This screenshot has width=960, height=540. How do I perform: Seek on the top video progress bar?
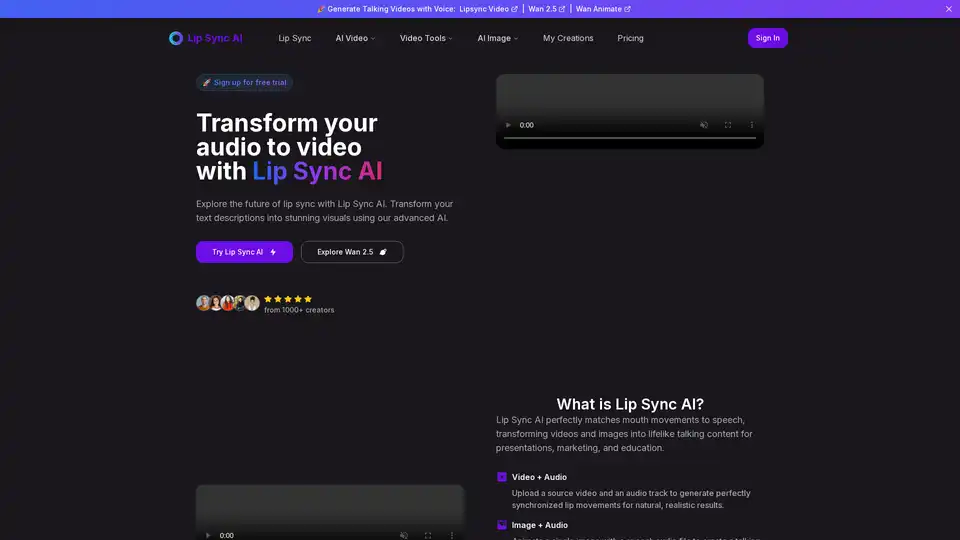point(629,138)
